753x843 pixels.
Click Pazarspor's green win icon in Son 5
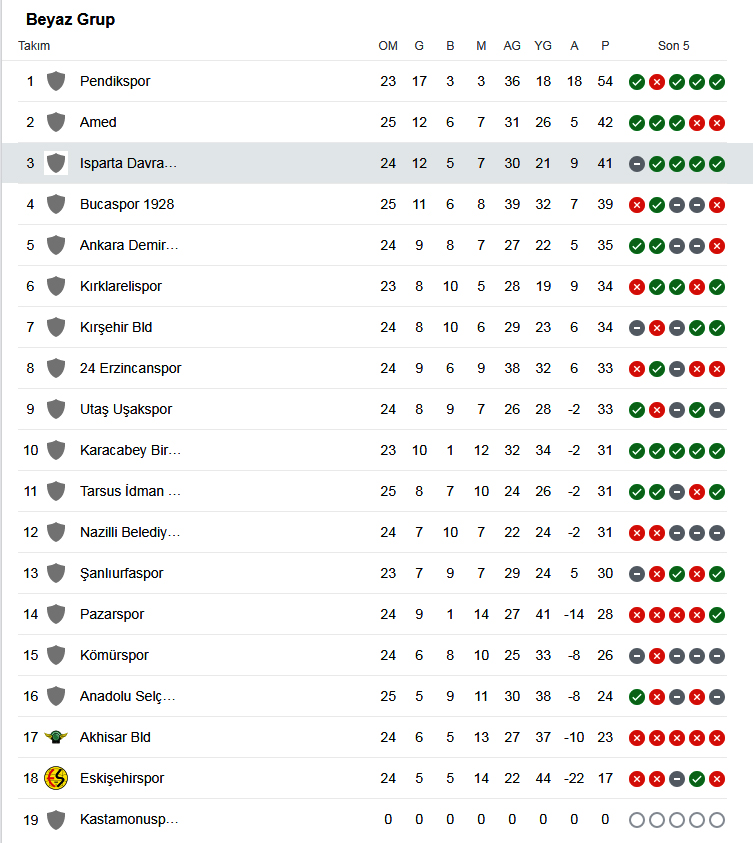click(x=717, y=615)
